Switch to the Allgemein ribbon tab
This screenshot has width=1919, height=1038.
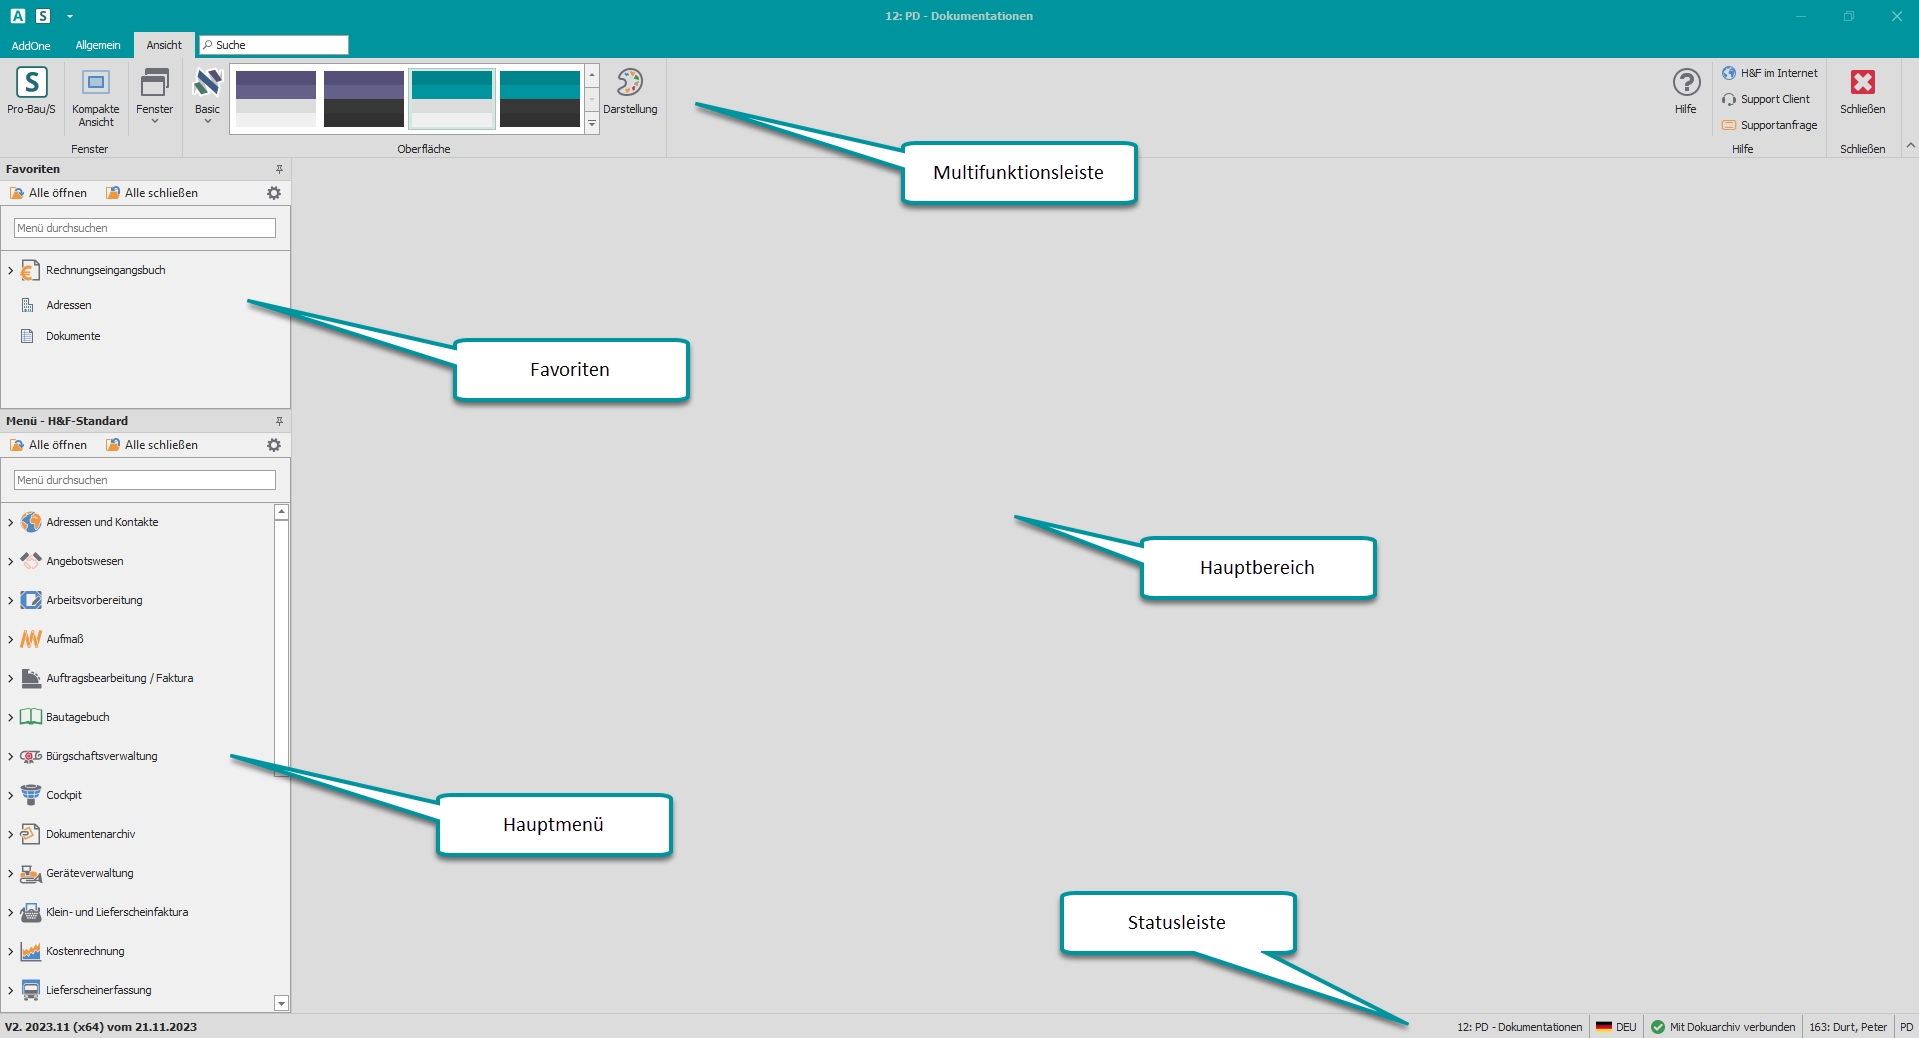pos(98,45)
